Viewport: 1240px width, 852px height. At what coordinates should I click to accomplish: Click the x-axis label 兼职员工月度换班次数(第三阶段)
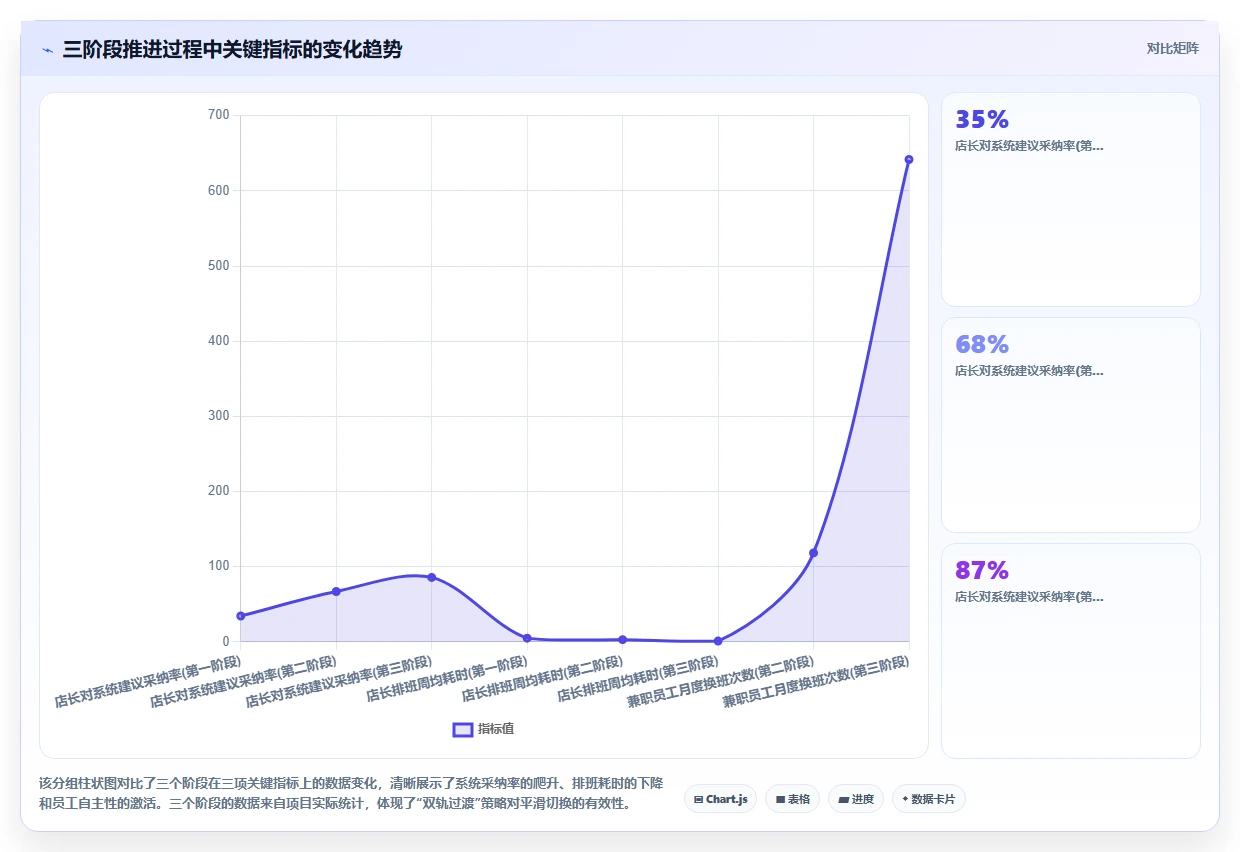(816, 682)
